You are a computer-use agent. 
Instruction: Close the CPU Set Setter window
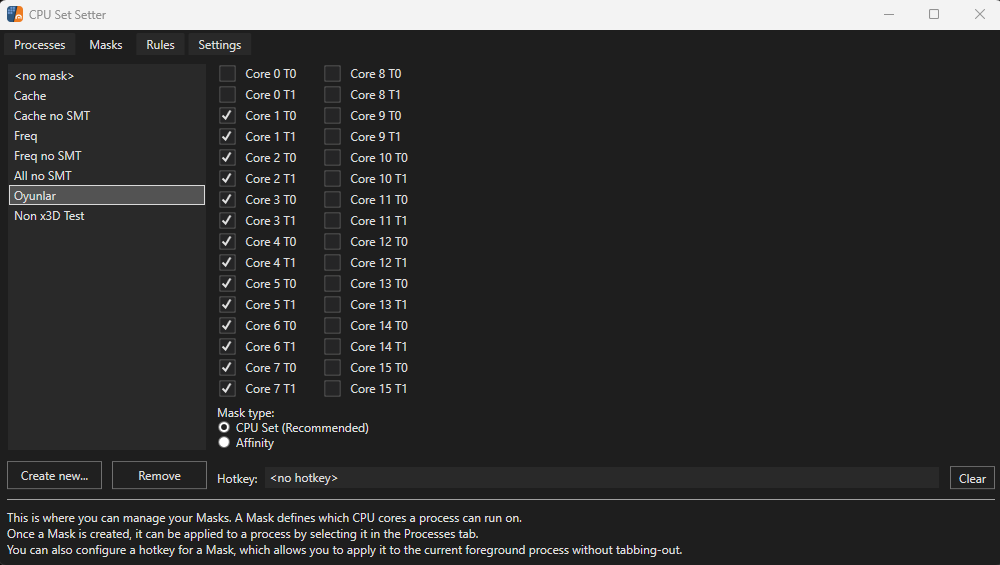980,14
